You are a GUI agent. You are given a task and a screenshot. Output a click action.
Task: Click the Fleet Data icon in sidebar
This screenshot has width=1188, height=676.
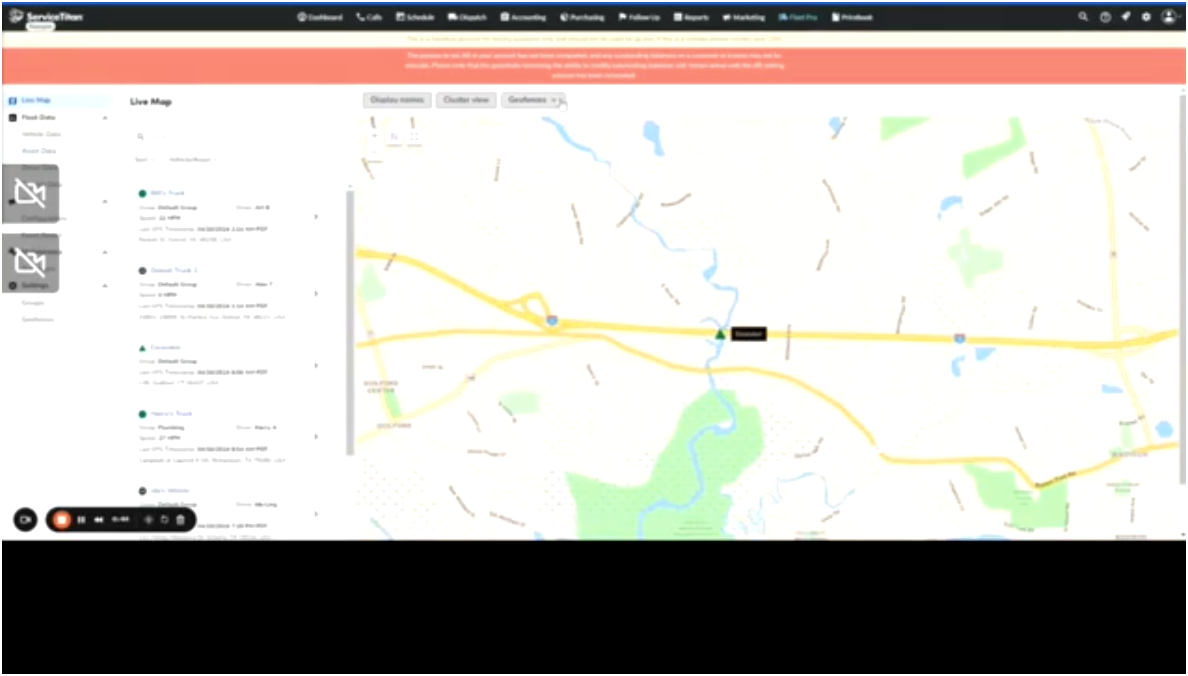coord(12,117)
